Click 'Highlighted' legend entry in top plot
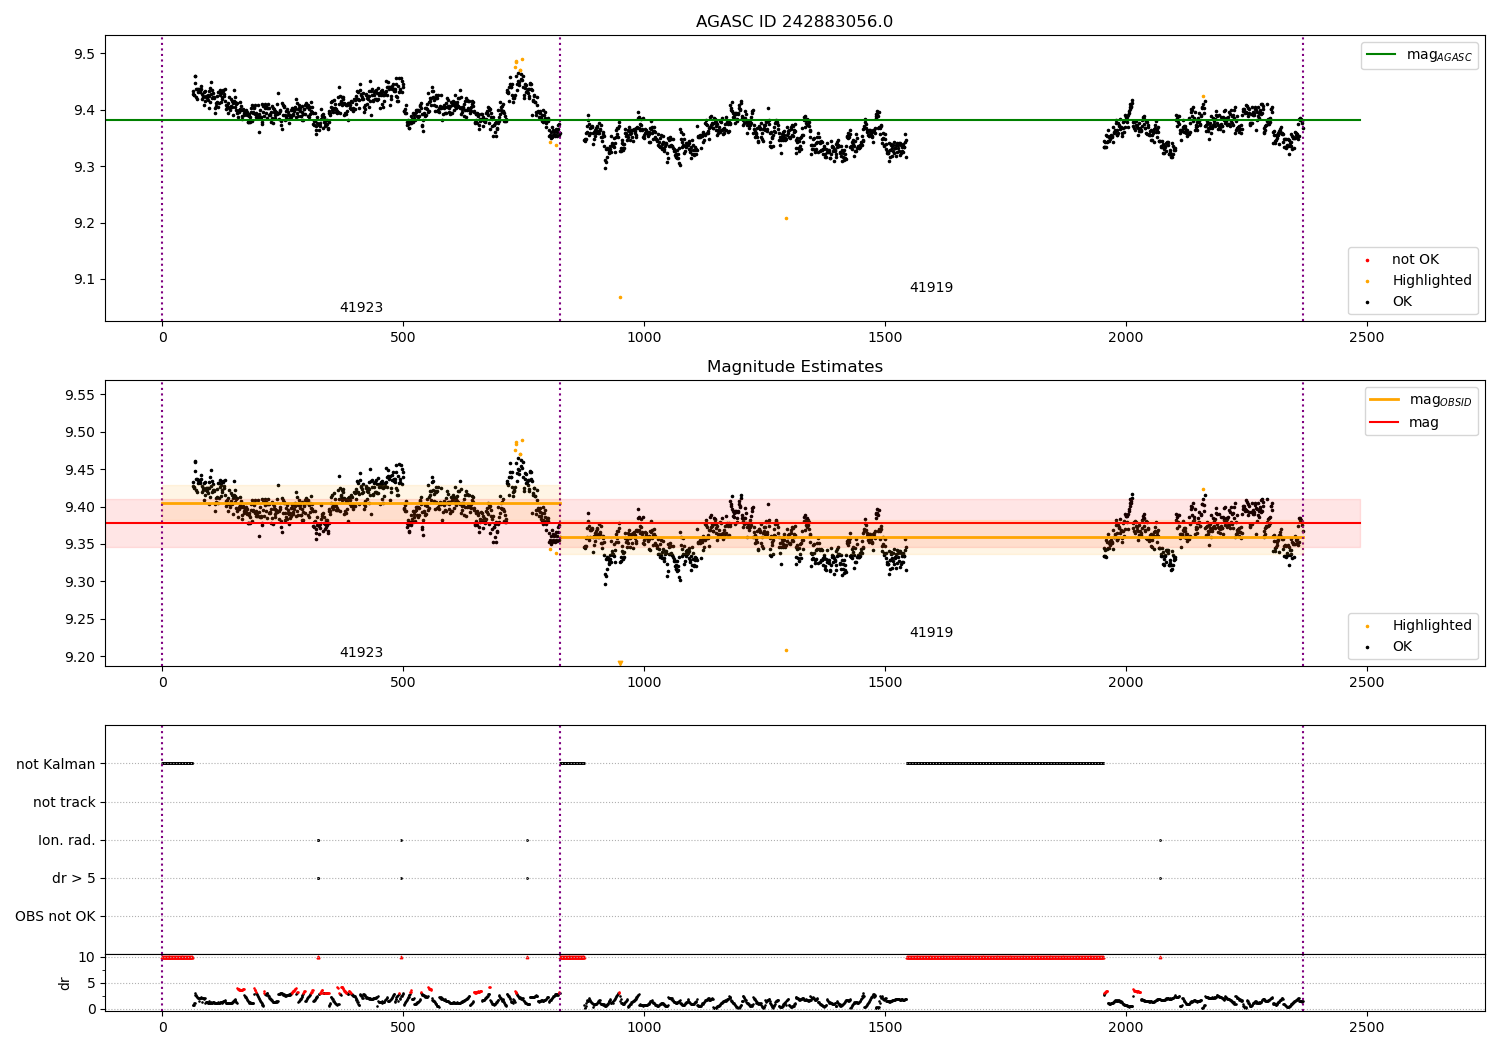The image size is (1500, 1050). click(x=1419, y=281)
